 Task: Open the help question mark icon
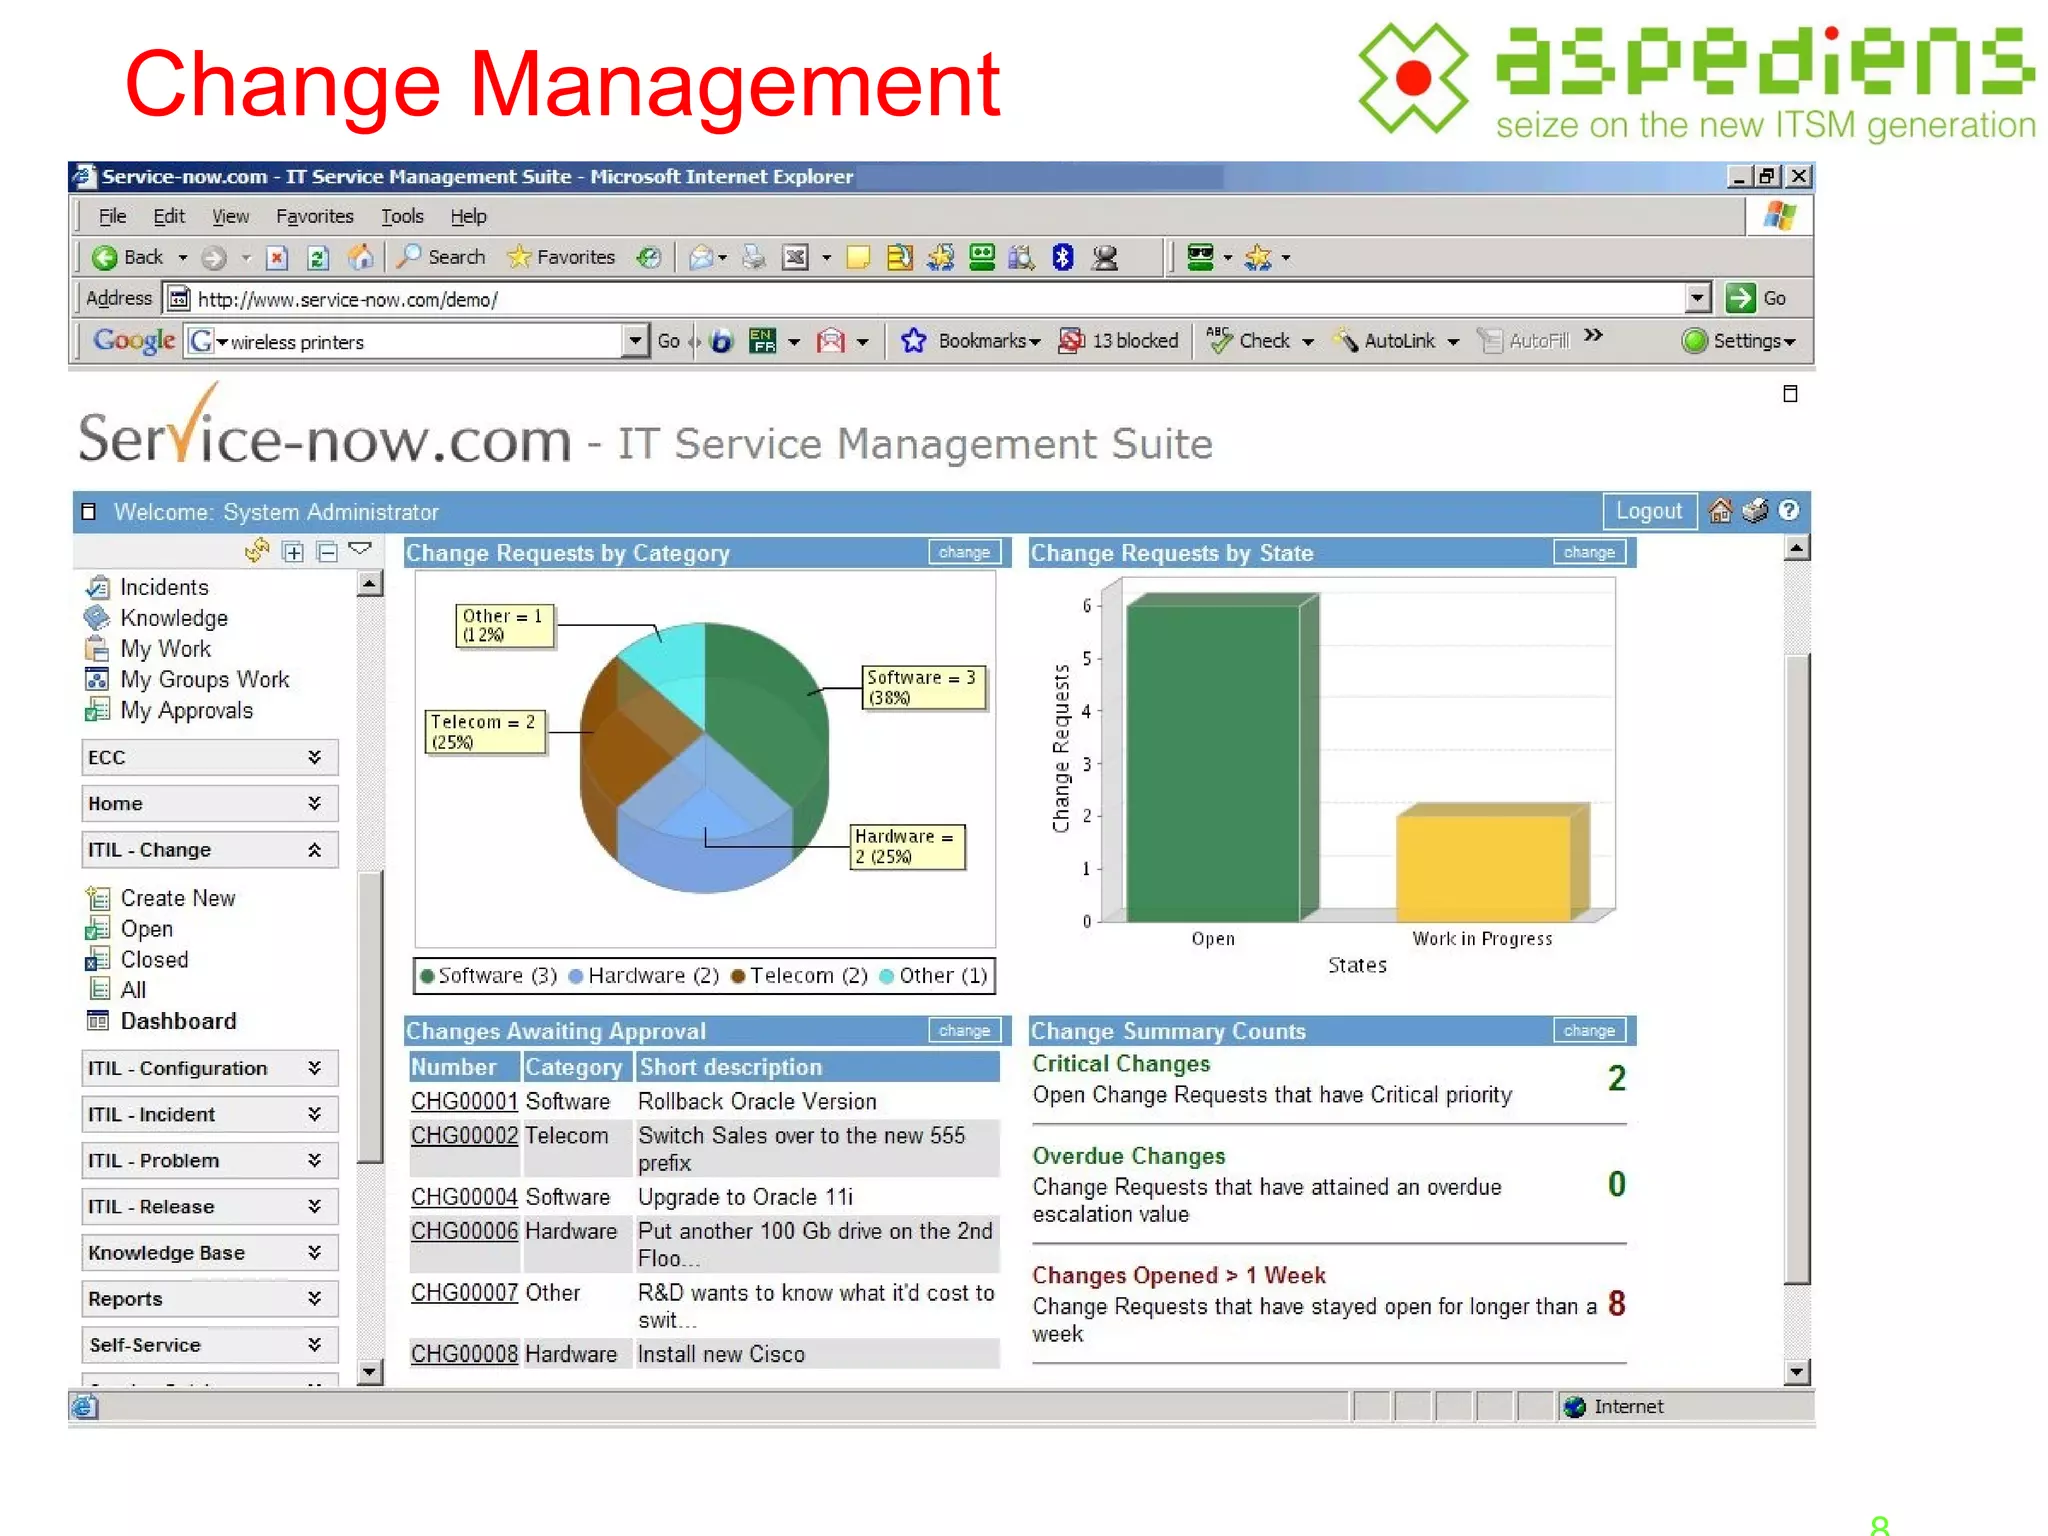point(1789,511)
